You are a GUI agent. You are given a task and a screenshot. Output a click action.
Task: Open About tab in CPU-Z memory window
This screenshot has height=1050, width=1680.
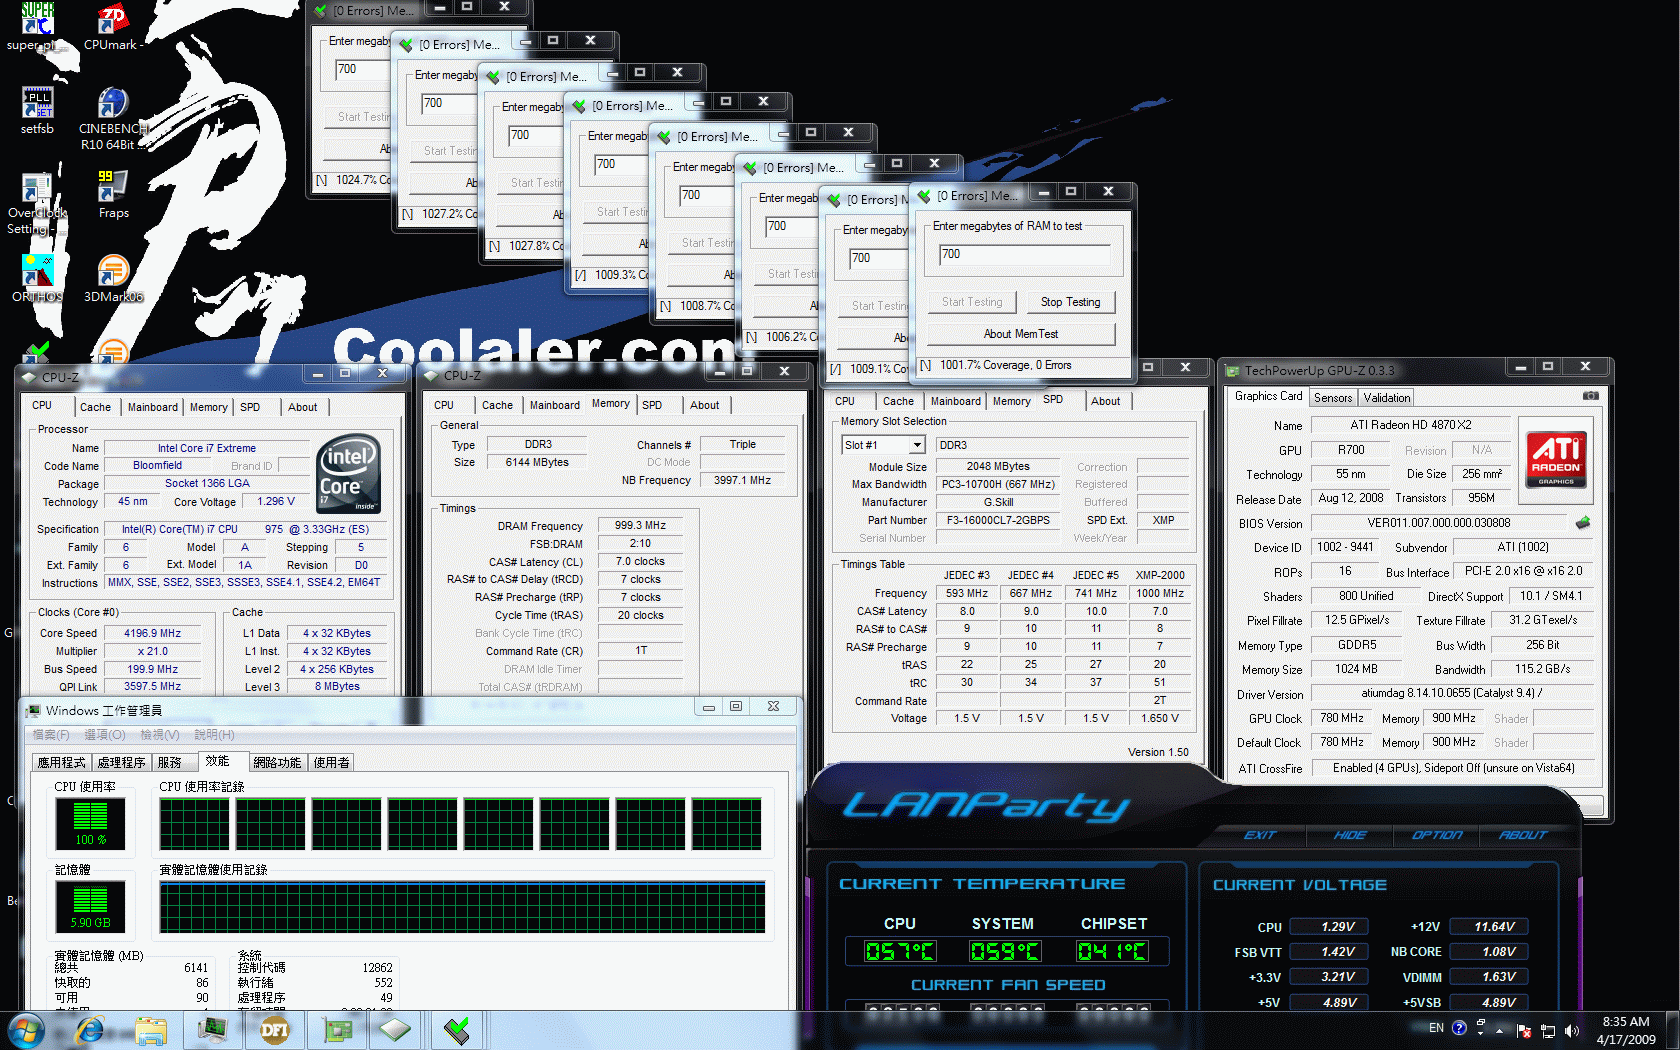click(x=704, y=405)
